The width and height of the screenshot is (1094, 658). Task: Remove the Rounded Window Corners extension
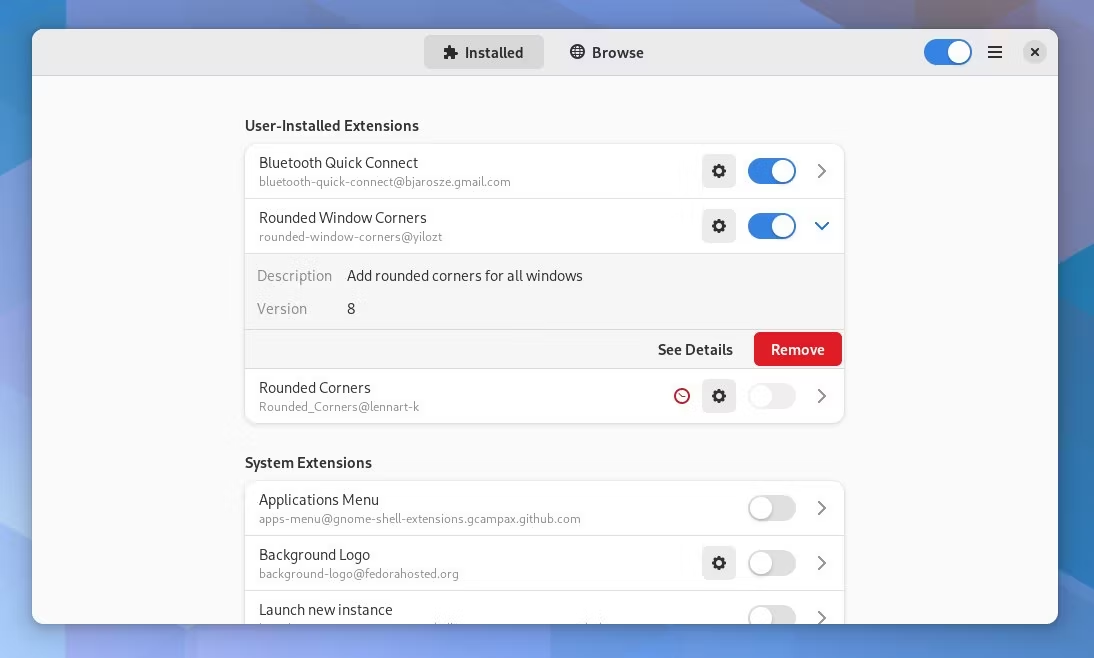click(797, 350)
